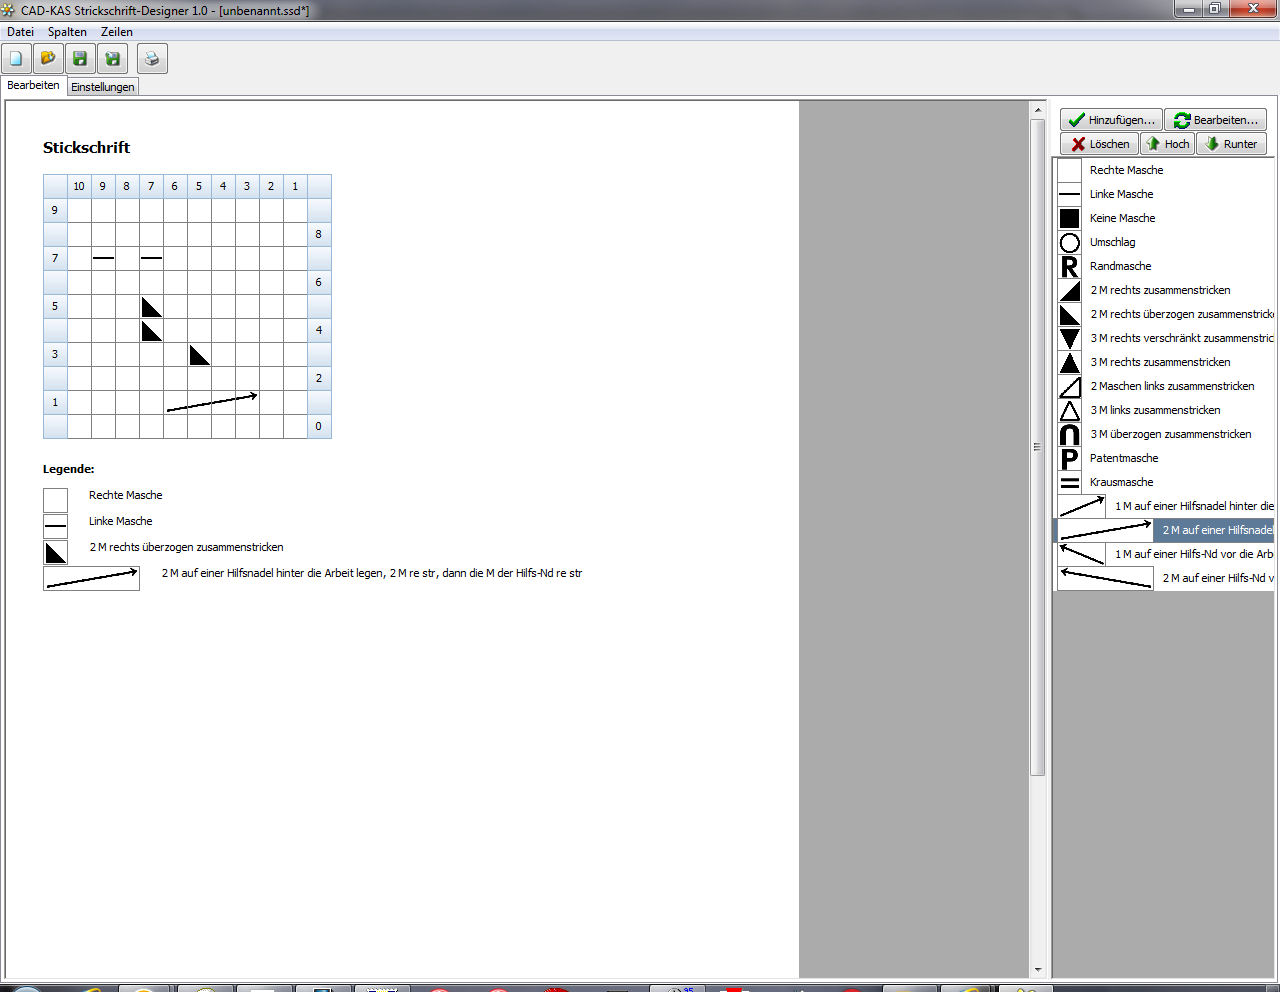Click the Hinzufügen button
1280x992 pixels.
click(x=1111, y=120)
